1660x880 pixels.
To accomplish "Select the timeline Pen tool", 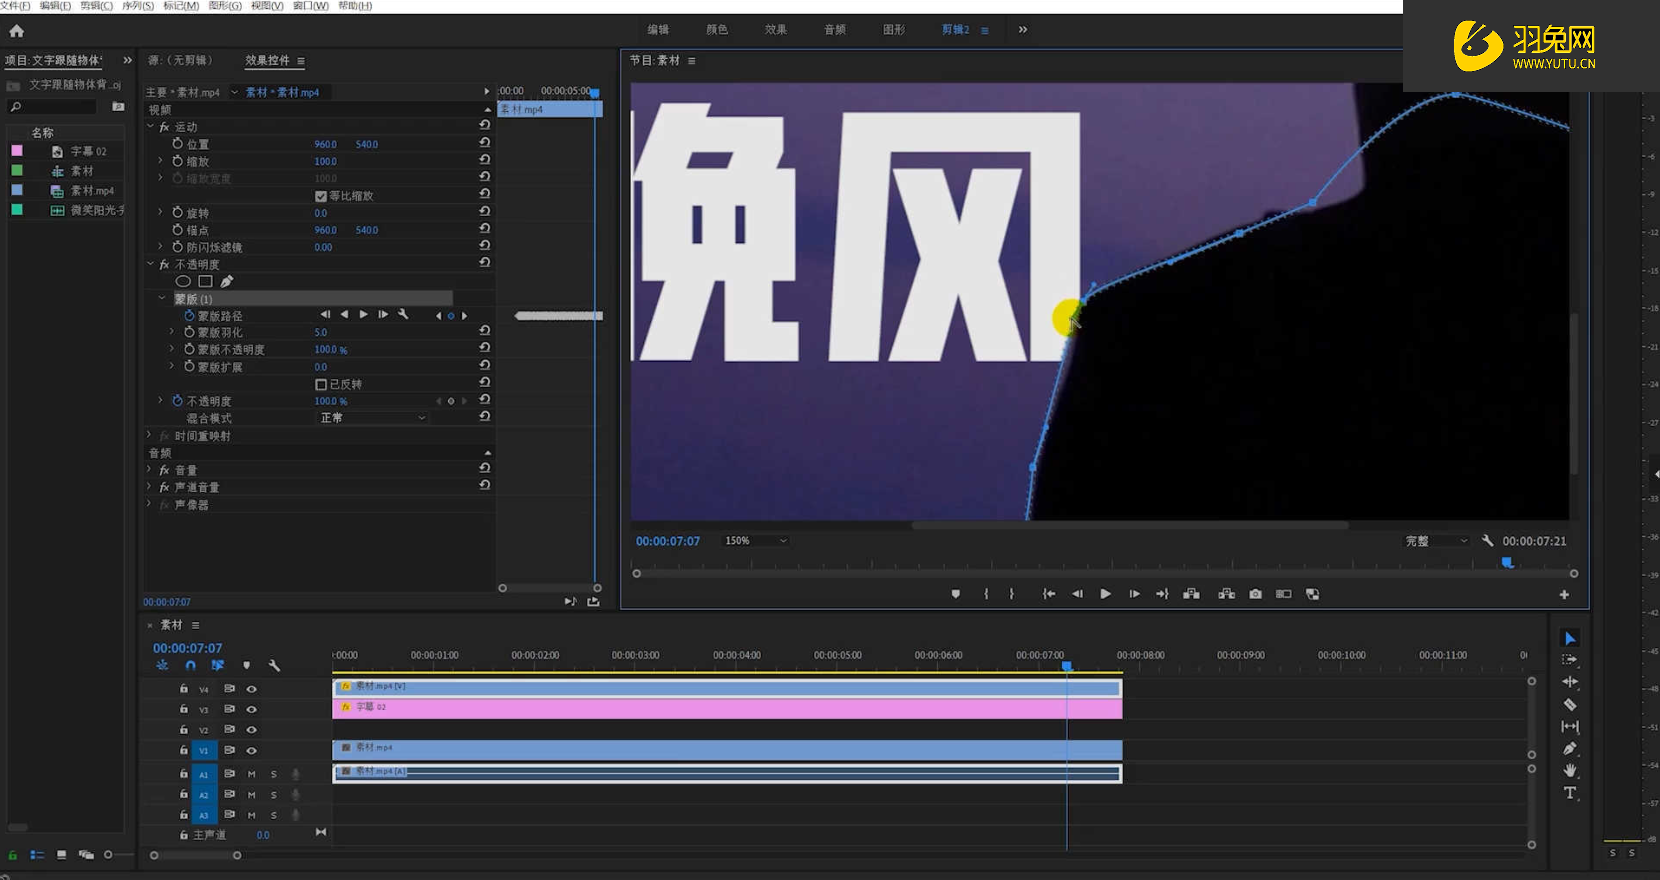I will (1570, 749).
